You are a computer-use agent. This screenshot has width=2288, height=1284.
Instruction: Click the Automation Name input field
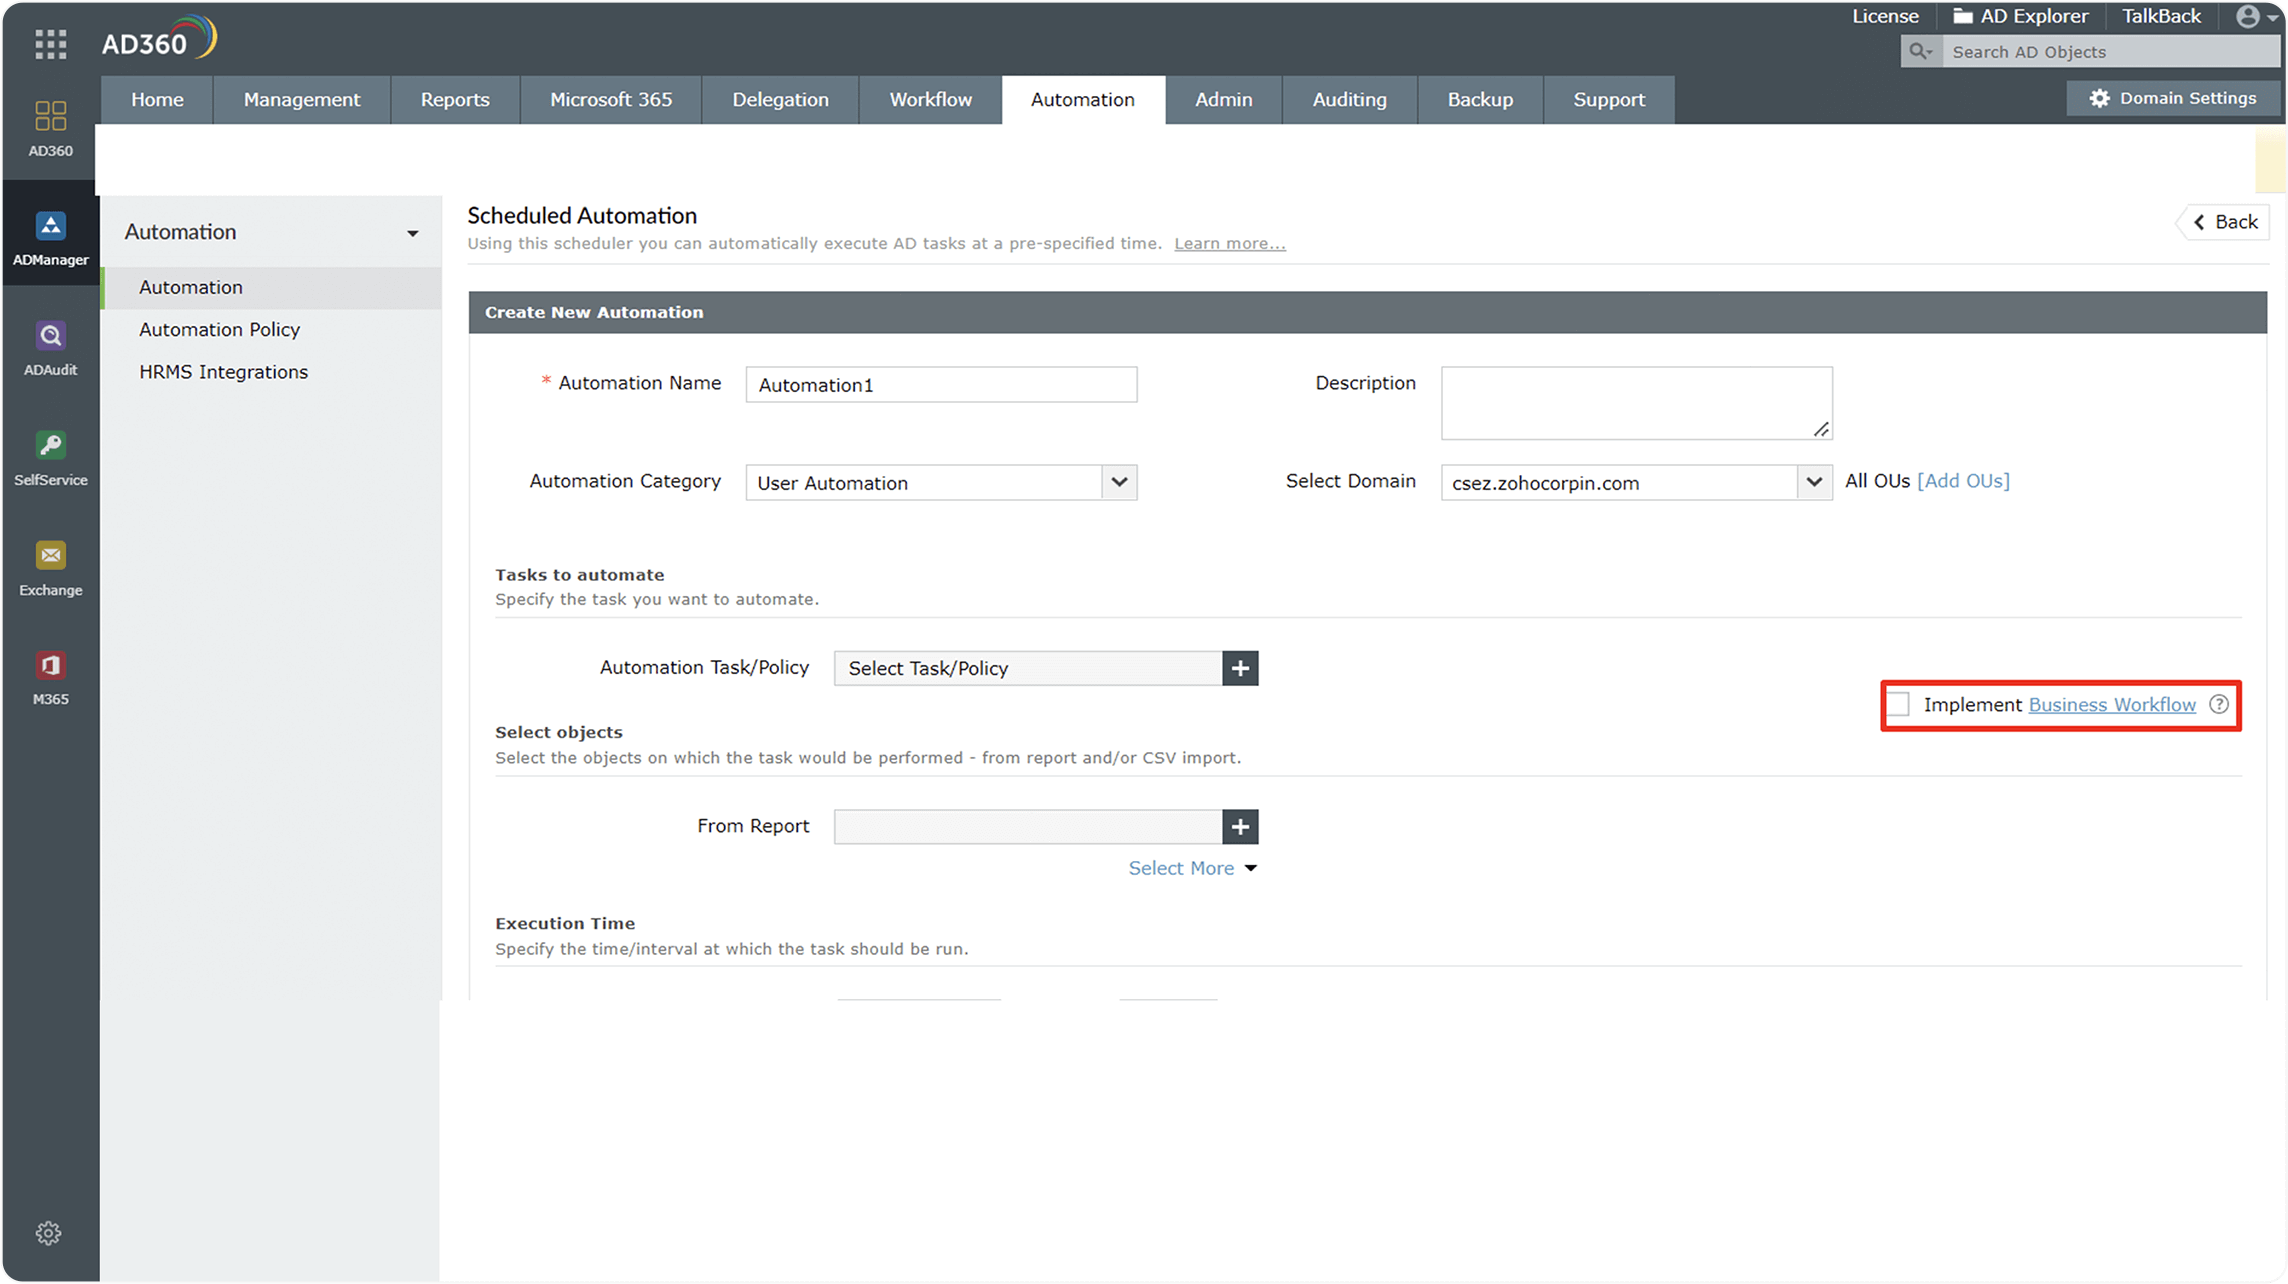pyautogui.click(x=940, y=383)
